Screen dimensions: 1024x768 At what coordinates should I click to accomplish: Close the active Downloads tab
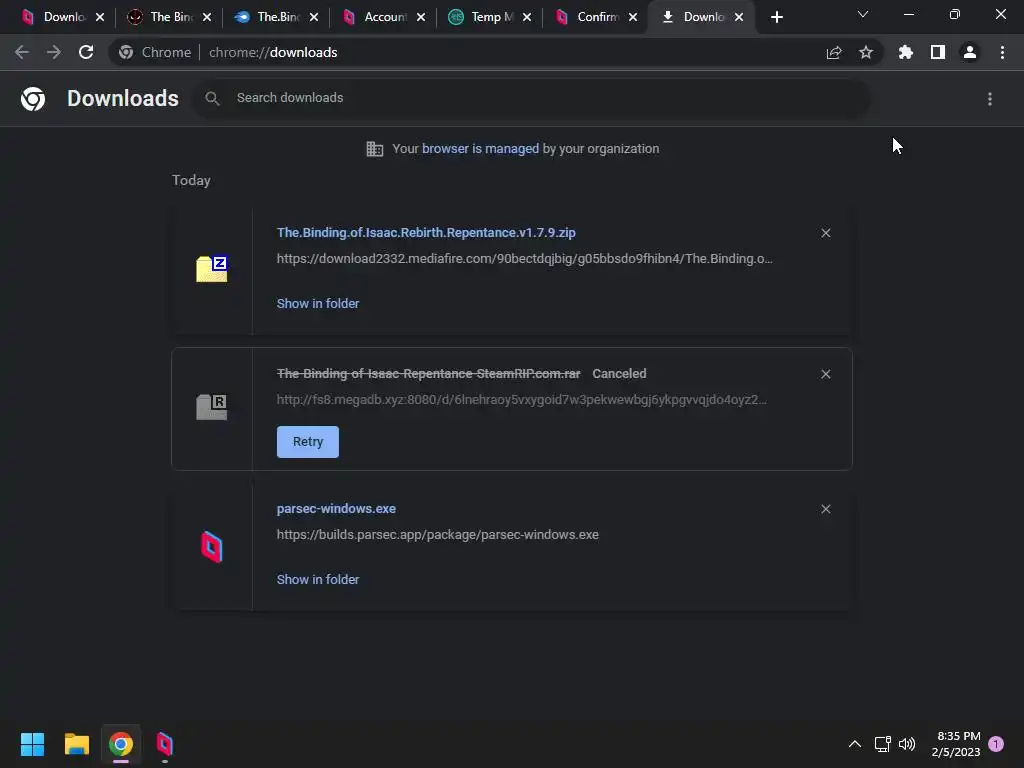coord(739,17)
